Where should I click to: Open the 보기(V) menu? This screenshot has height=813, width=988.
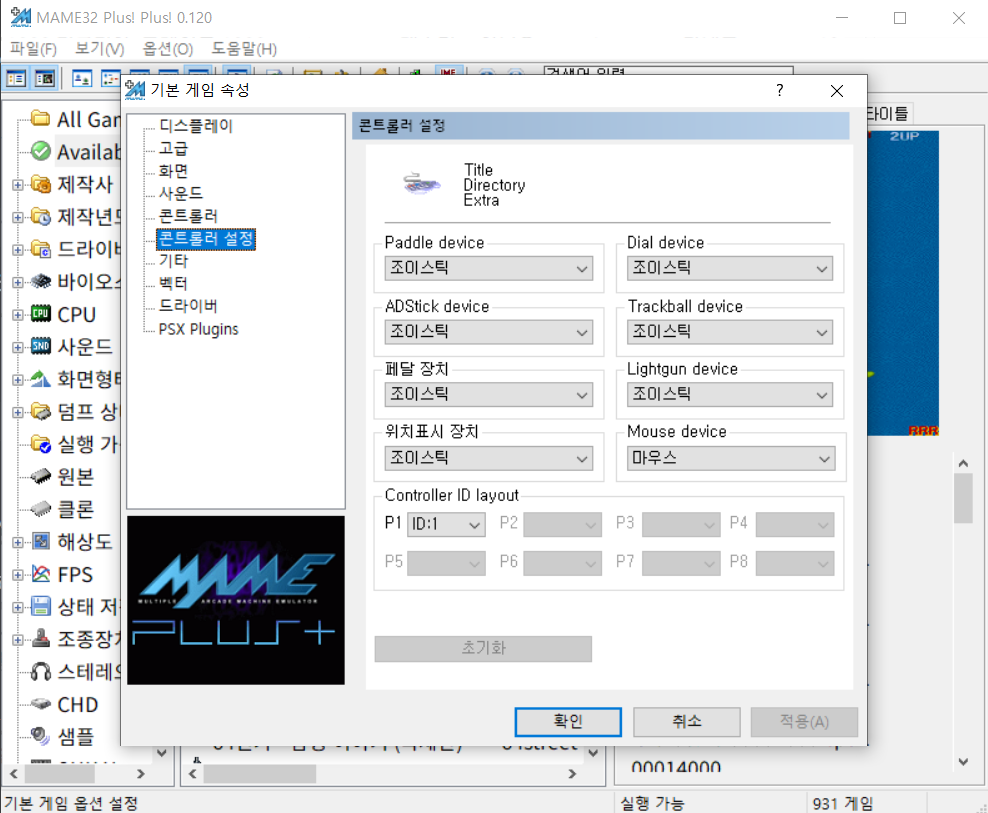(100, 49)
